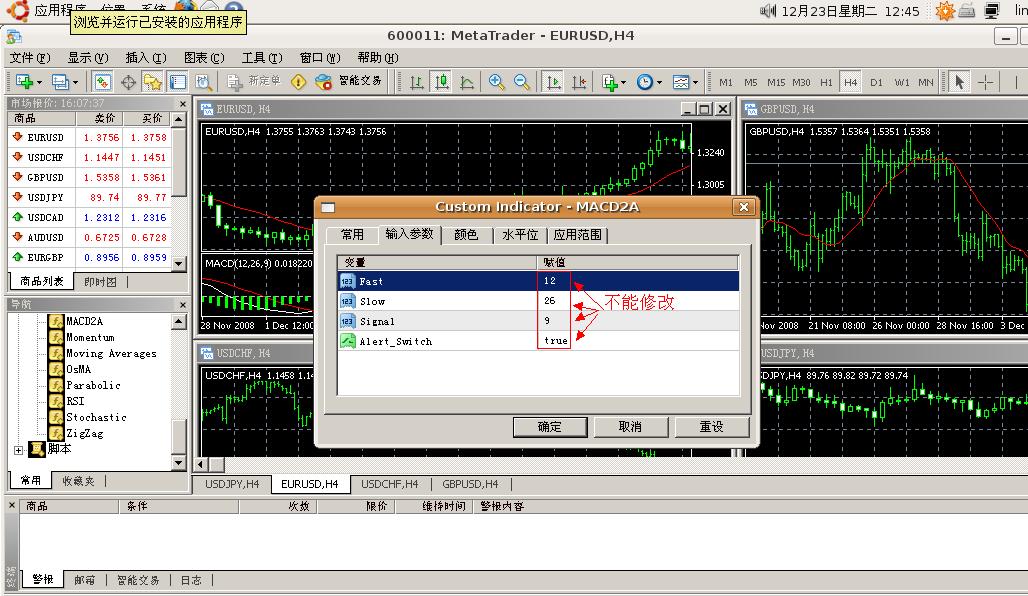Open the 工具 (Tools) menu
This screenshot has height=596, width=1028.
coord(262,58)
